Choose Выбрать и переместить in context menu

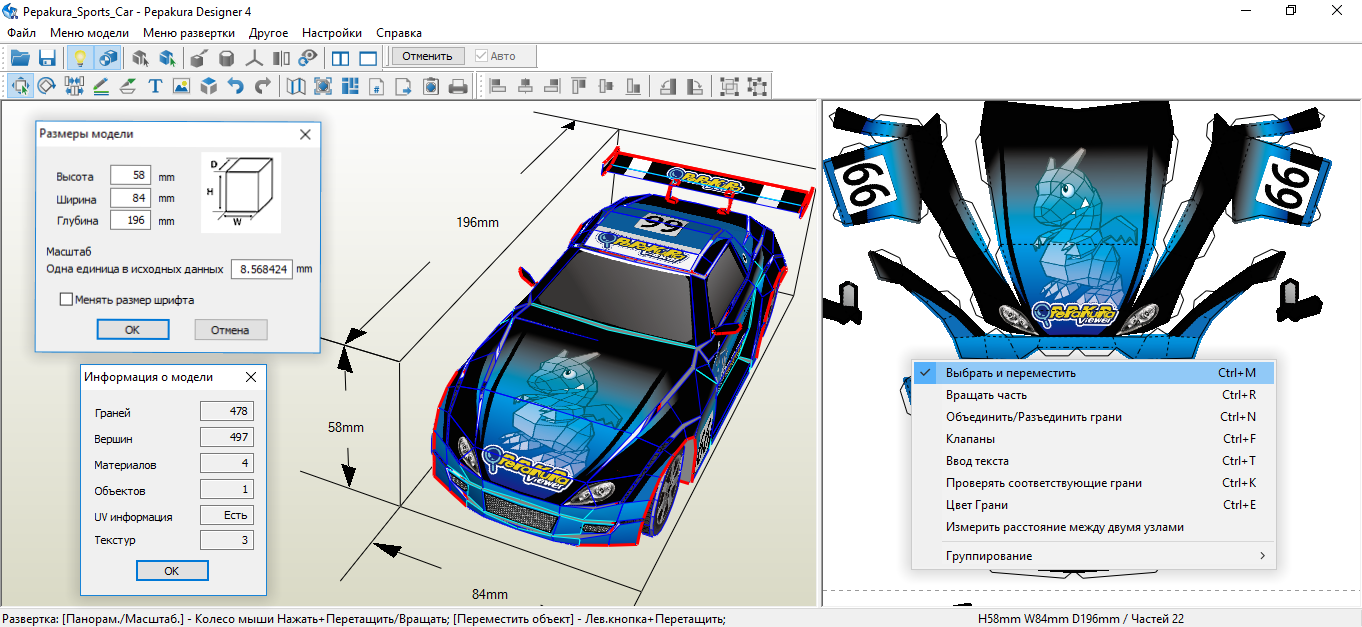[1094, 373]
